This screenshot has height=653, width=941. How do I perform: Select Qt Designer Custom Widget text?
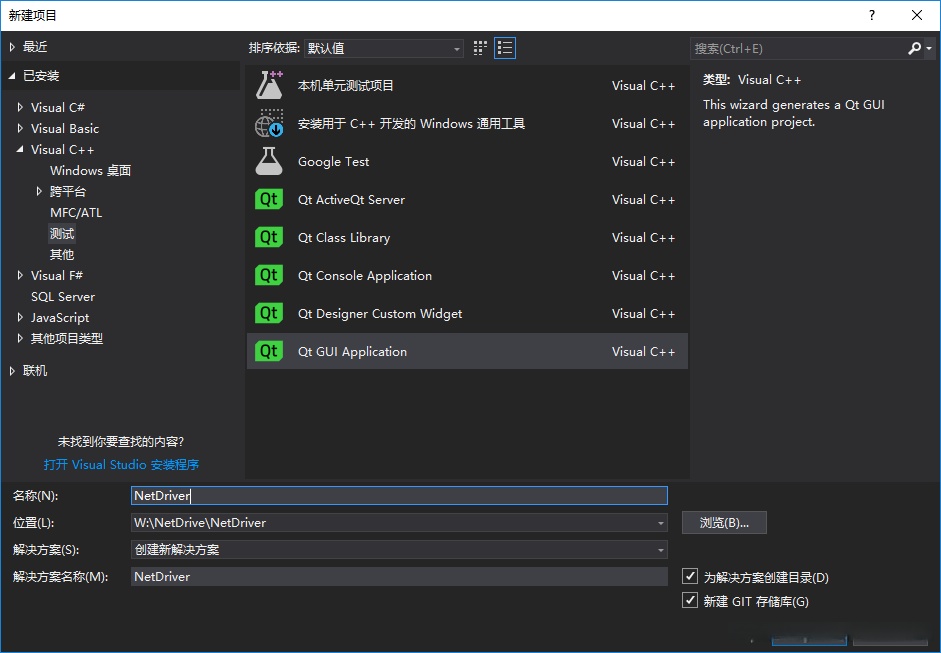pyautogui.click(x=380, y=313)
